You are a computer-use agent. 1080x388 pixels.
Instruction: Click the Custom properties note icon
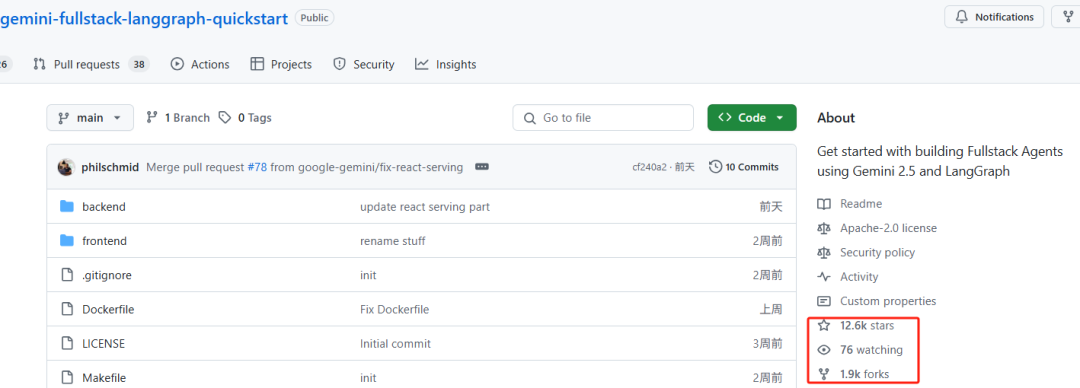pyautogui.click(x=824, y=301)
